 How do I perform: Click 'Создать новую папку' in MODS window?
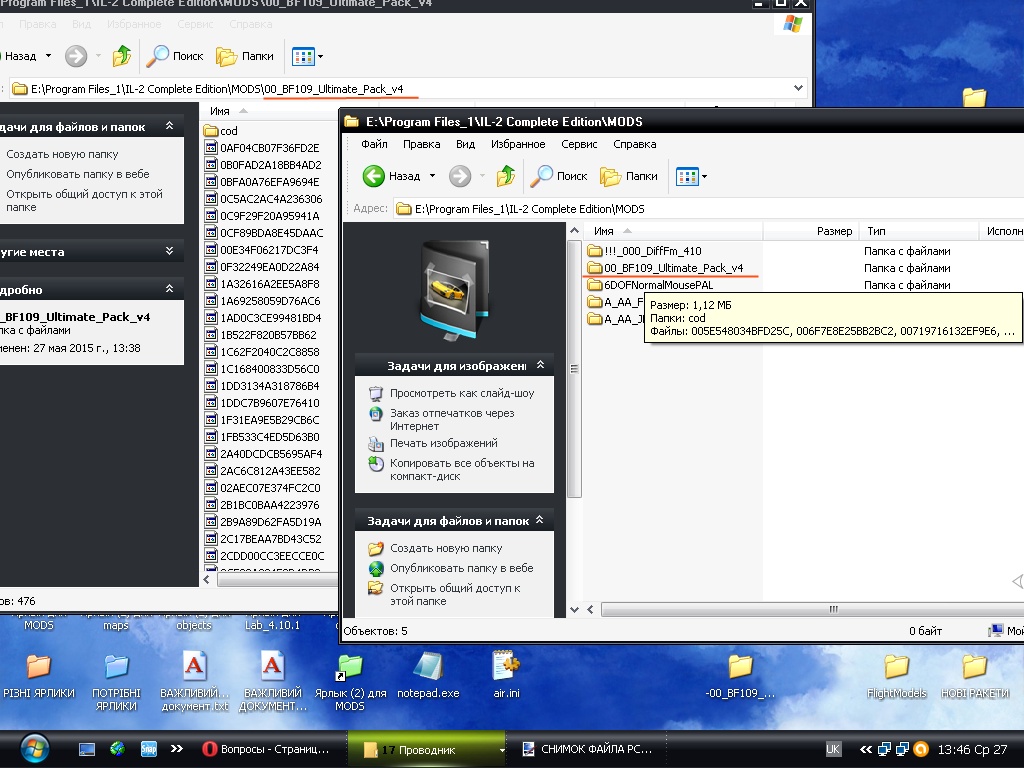(446, 548)
